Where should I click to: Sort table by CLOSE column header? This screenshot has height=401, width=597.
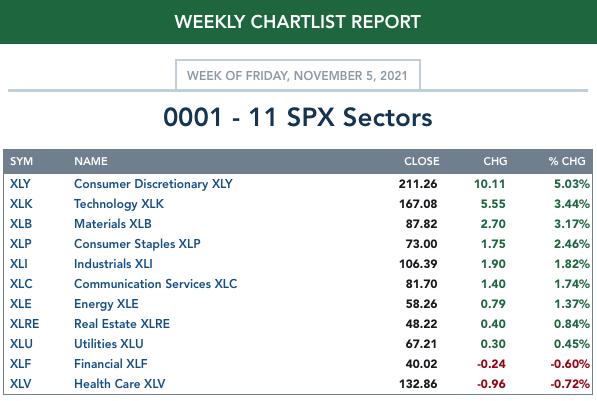click(421, 161)
